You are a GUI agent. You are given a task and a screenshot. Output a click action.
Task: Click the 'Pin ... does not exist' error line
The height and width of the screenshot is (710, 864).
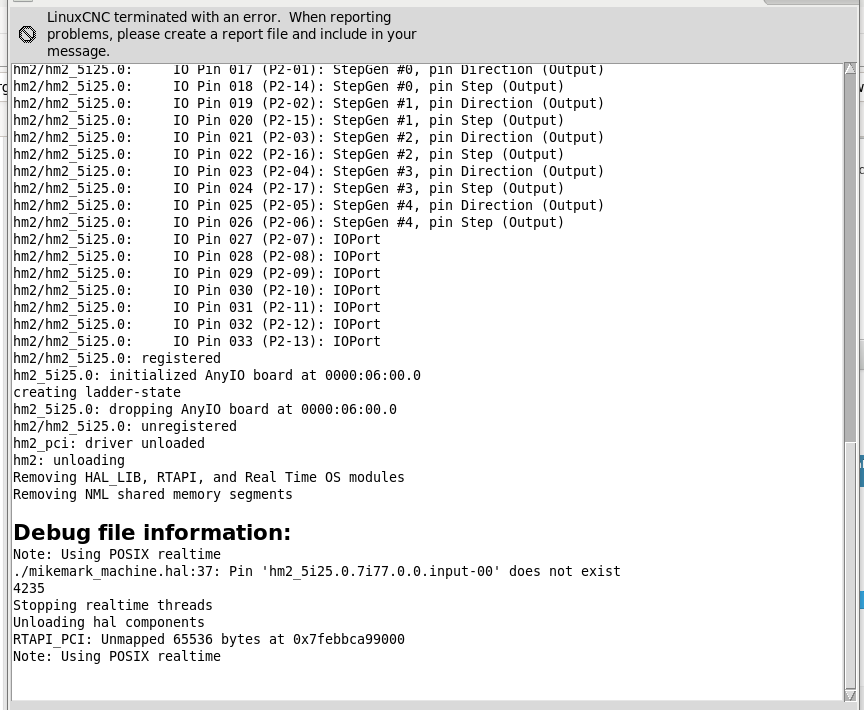[x=317, y=571]
